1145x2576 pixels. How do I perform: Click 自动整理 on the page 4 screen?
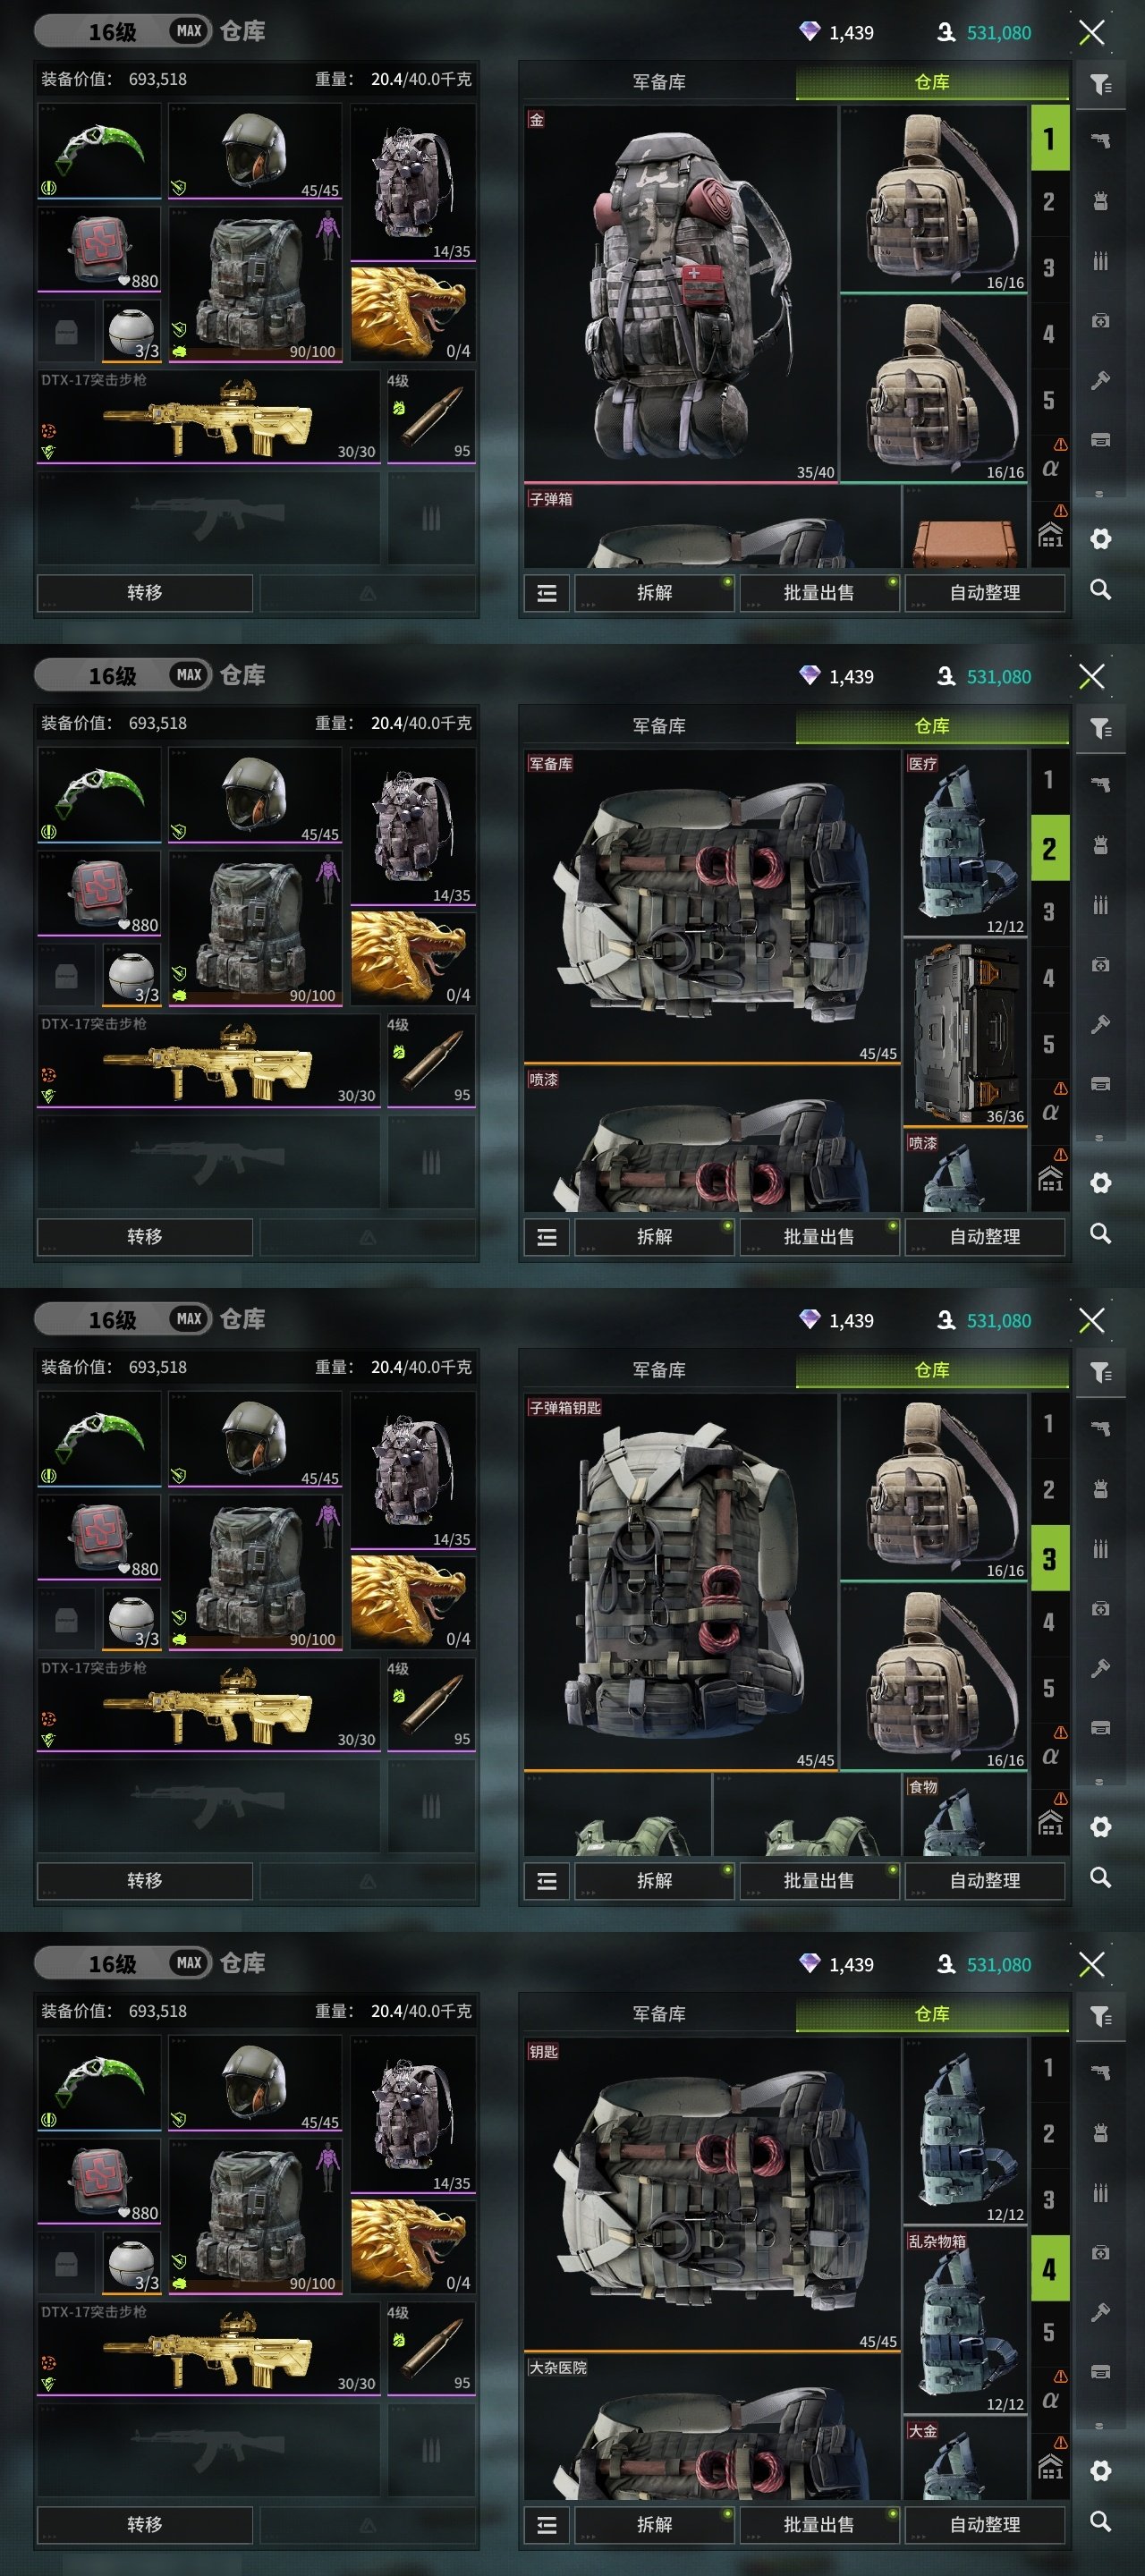[985, 2525]
